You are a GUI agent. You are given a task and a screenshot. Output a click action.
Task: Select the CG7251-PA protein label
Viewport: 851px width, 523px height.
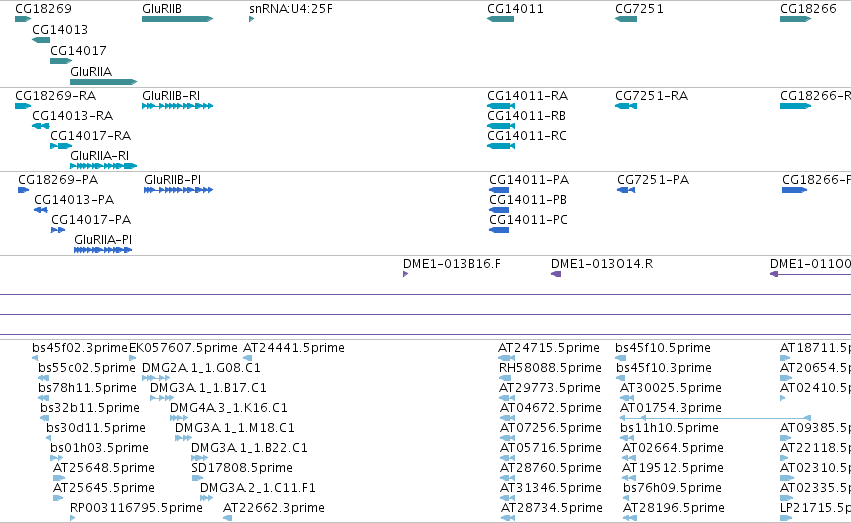point(653,180)
